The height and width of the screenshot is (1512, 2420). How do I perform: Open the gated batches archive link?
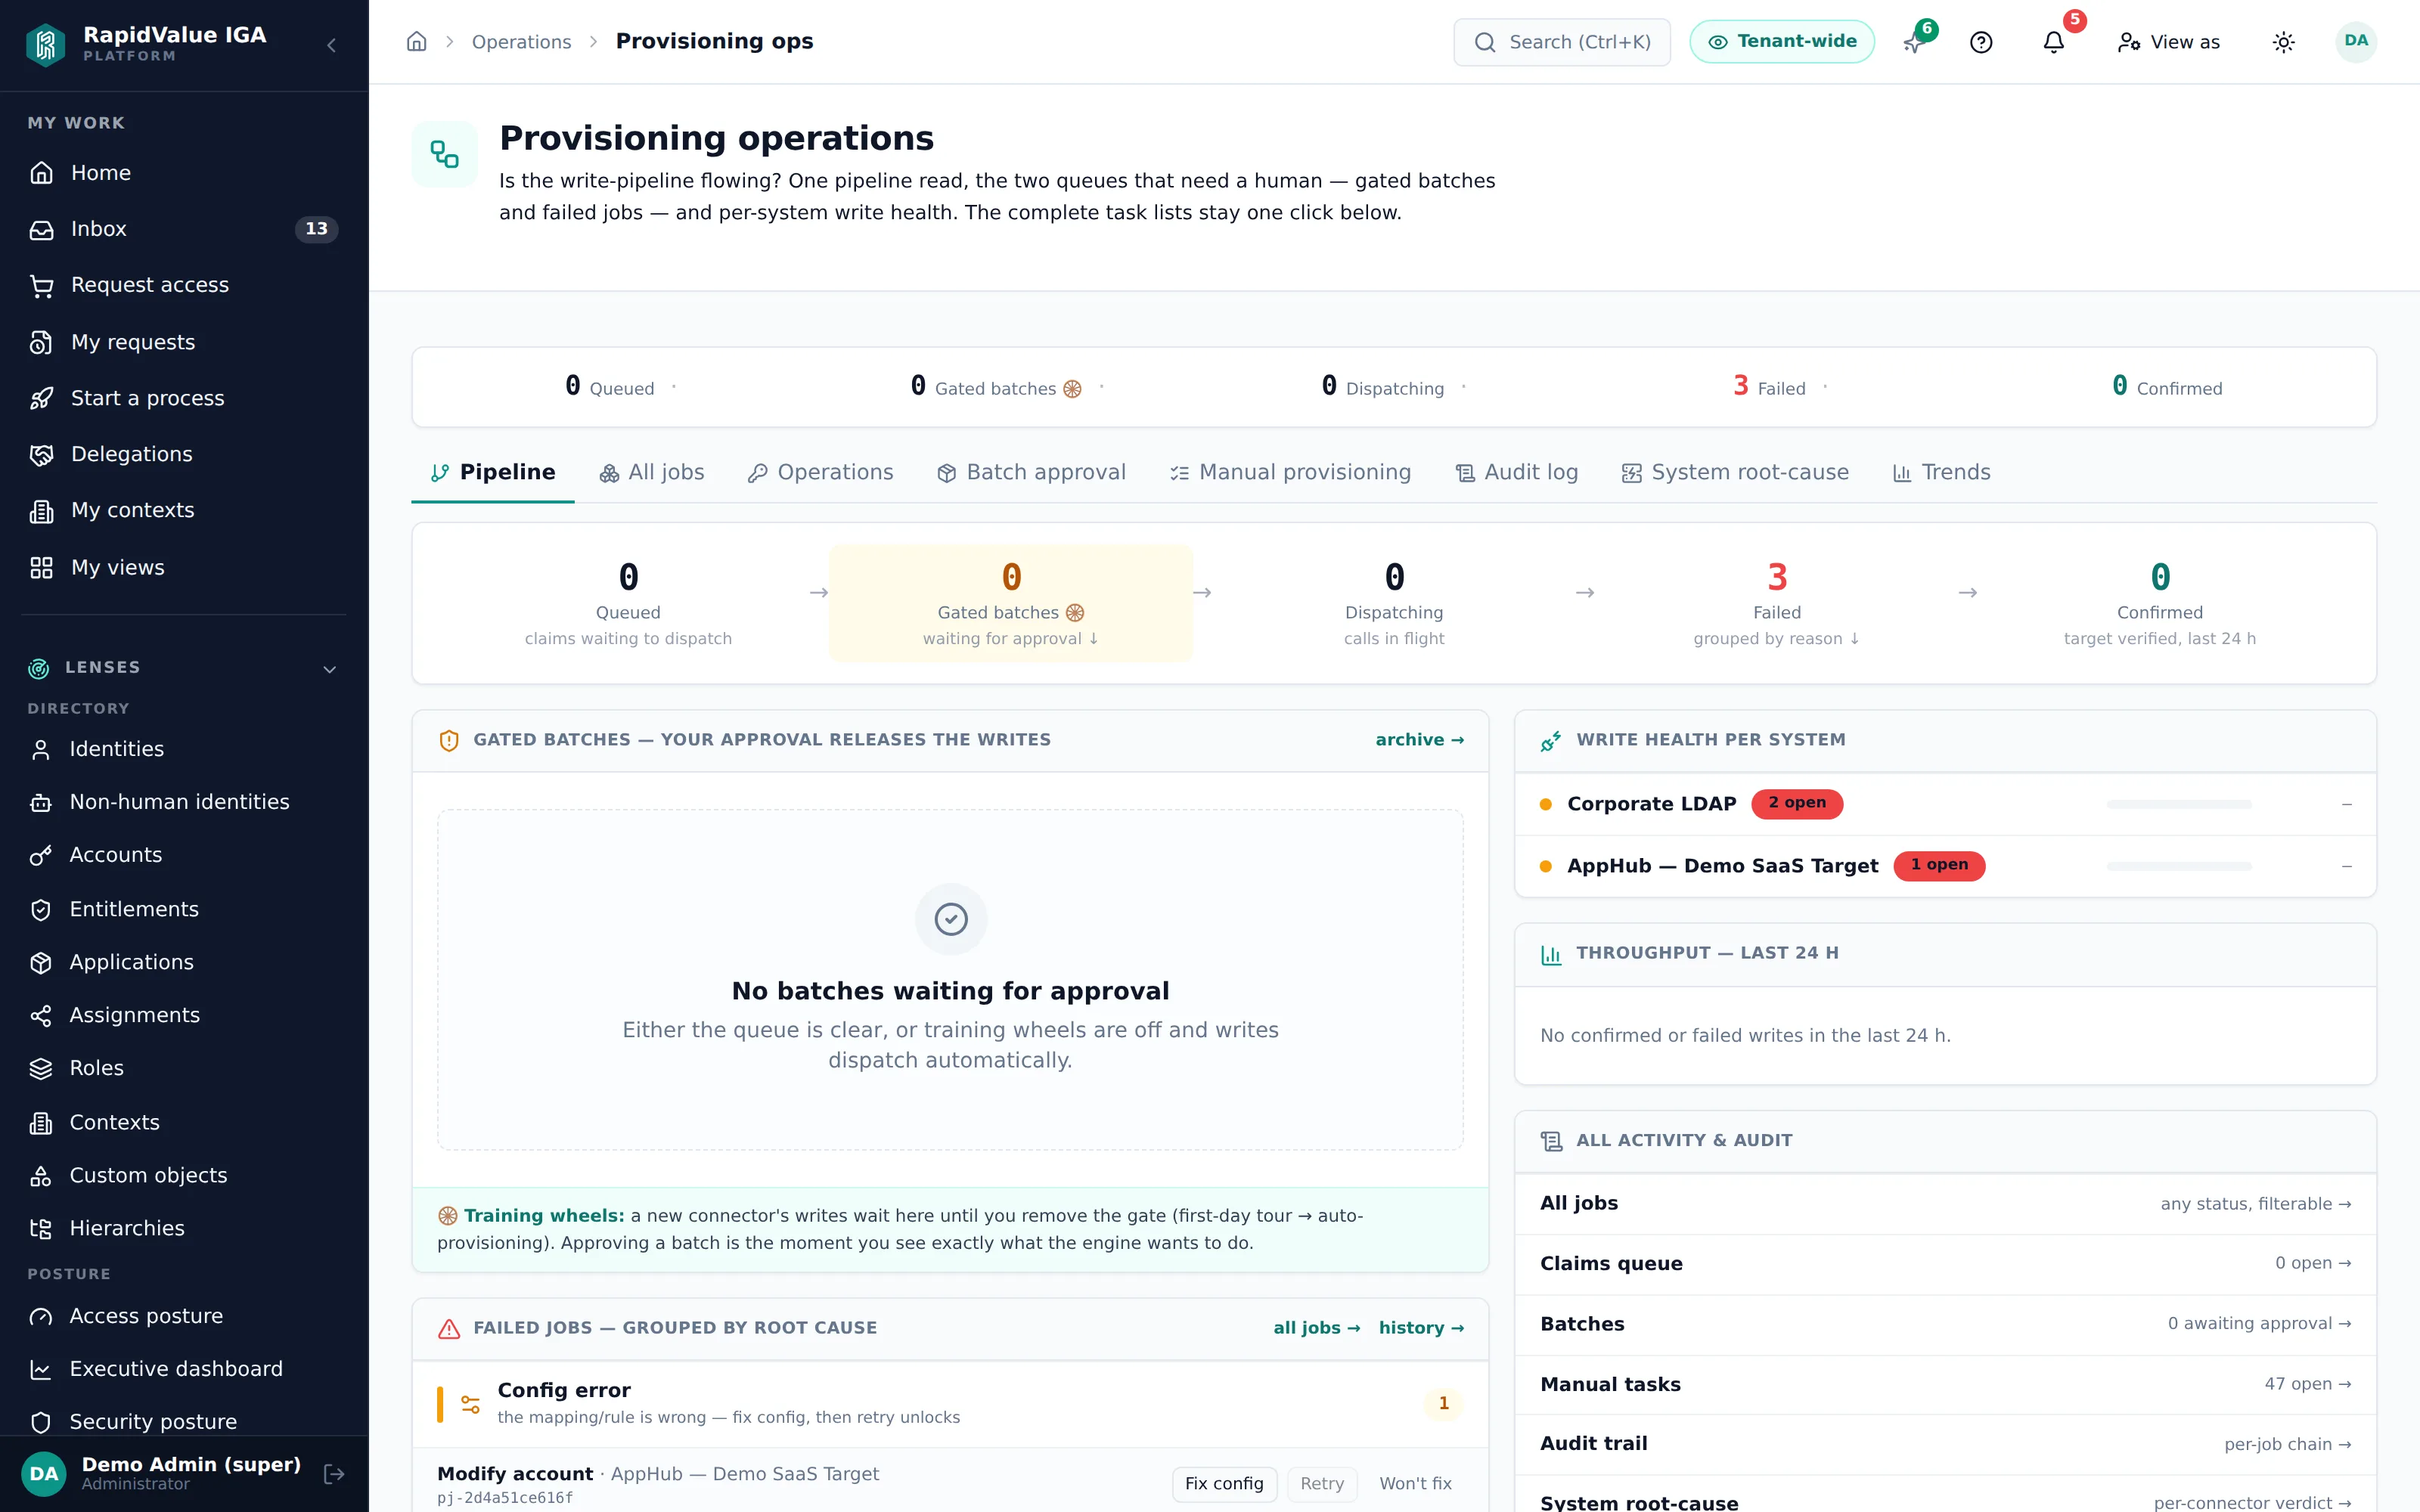coord(1419,740)
